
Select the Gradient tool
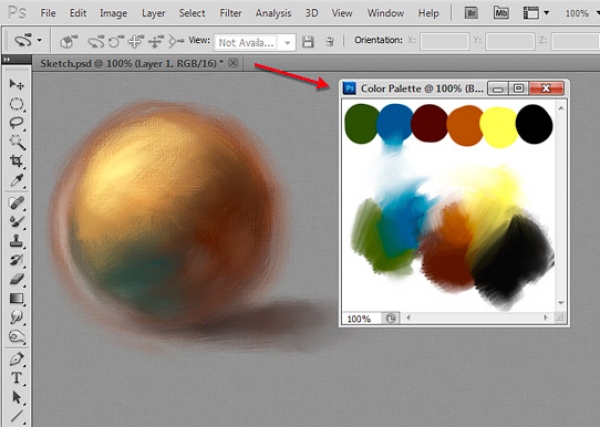pyautogui.click(x=16, y=298)
